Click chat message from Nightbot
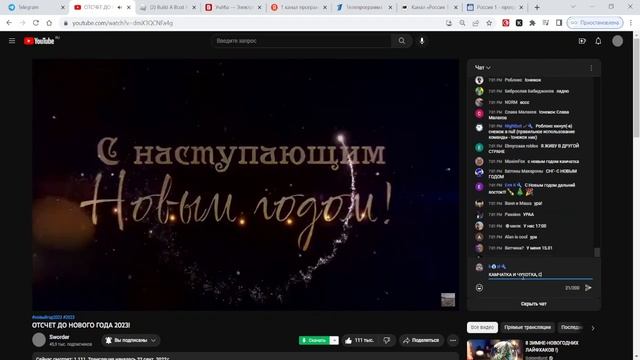The width and height of the screenshot is (640, 360). tap(533, 131)
